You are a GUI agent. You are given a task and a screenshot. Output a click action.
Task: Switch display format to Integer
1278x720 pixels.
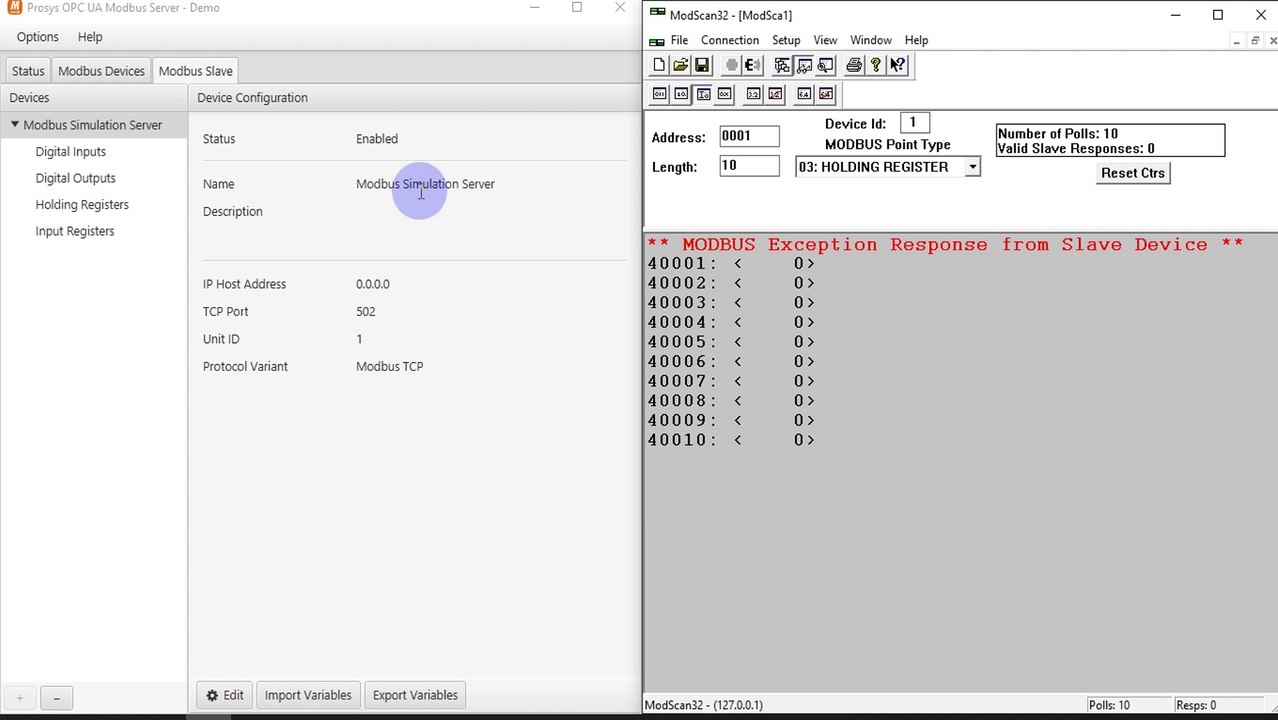point(703,94)
